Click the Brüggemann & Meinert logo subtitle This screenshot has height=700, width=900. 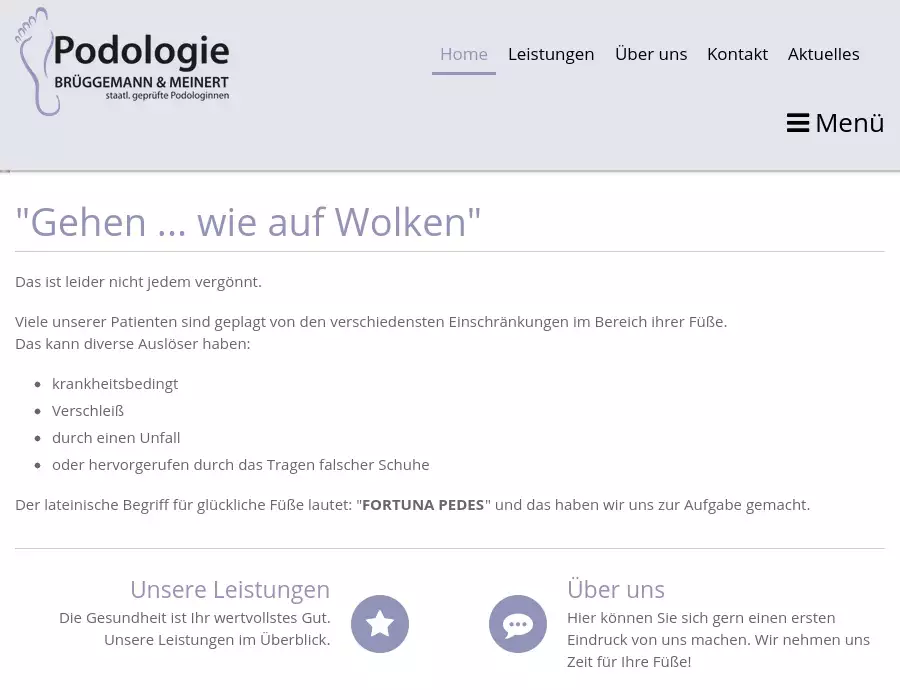click(x=141, y=81)
